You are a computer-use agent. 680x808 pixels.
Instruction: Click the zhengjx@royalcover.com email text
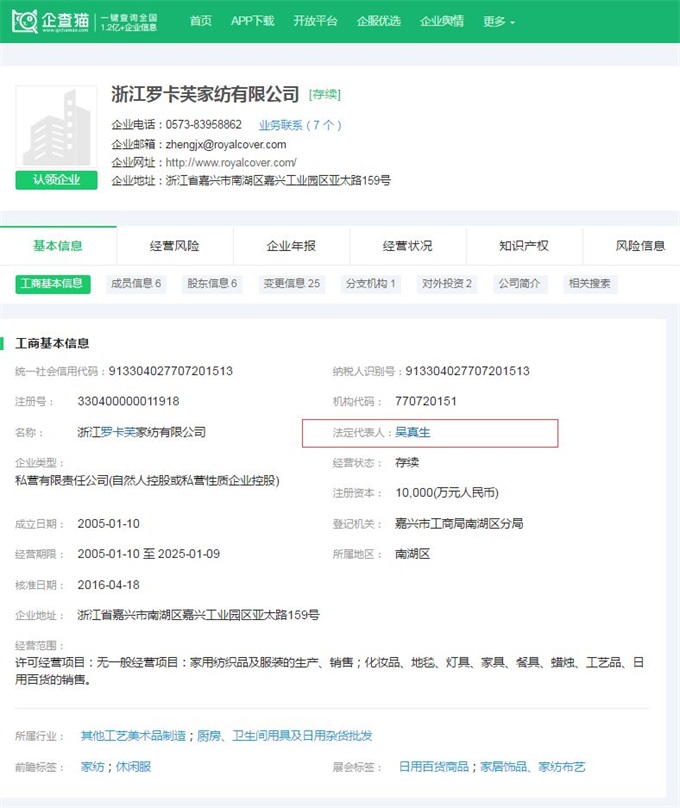[x=226, y=145]
